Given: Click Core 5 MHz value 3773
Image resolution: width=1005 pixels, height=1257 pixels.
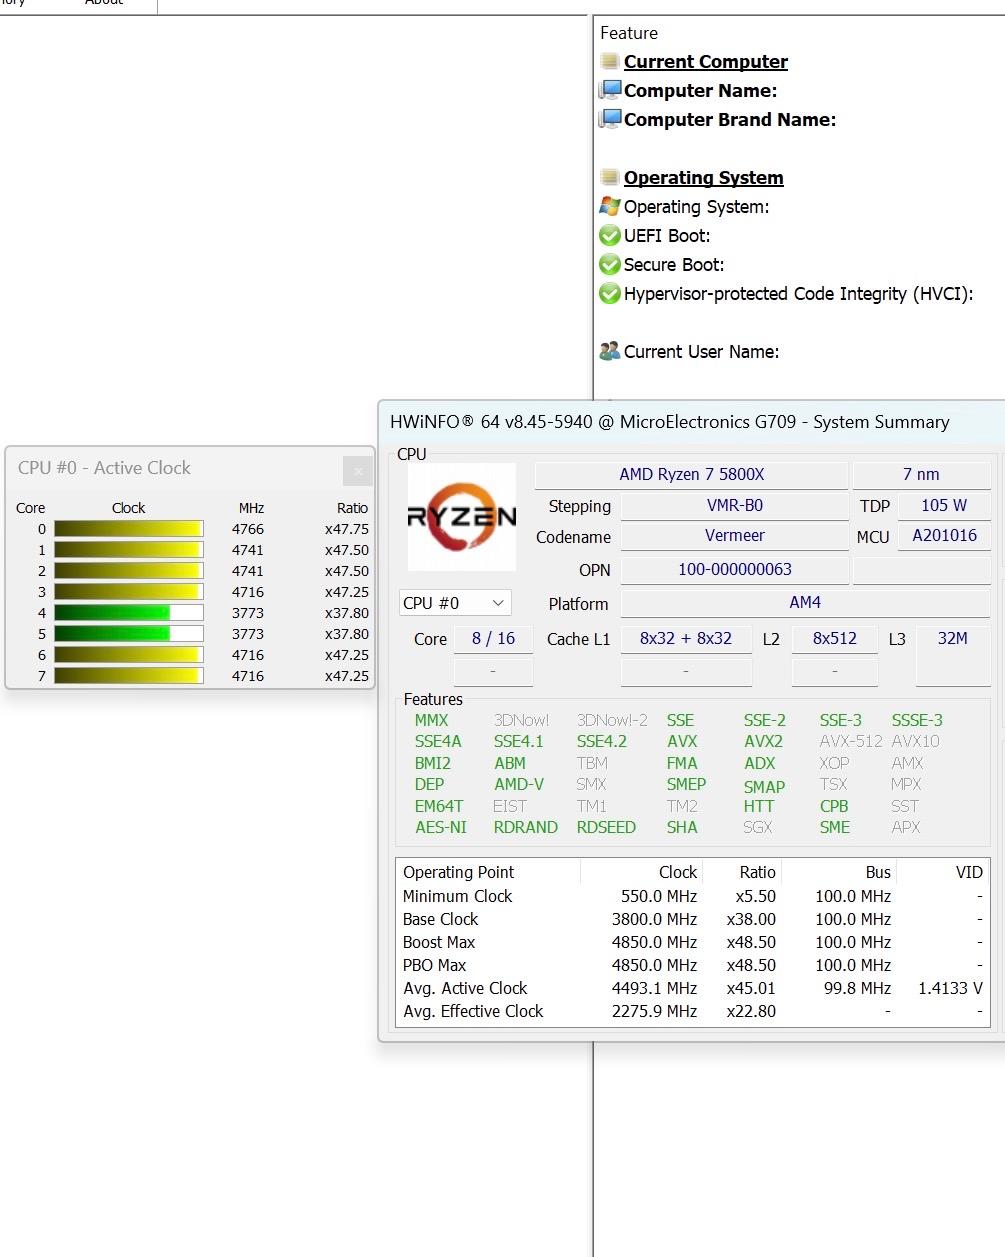Looking at the screenshot, I should coord(248,634).
